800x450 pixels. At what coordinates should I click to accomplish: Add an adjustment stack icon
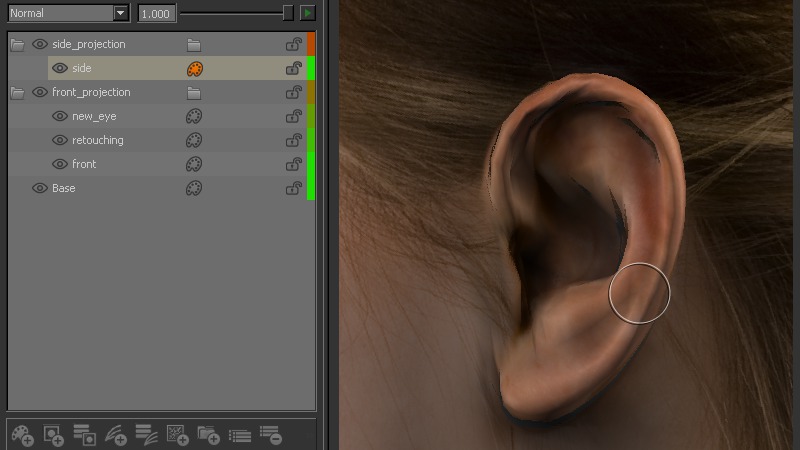coord(146,435)
